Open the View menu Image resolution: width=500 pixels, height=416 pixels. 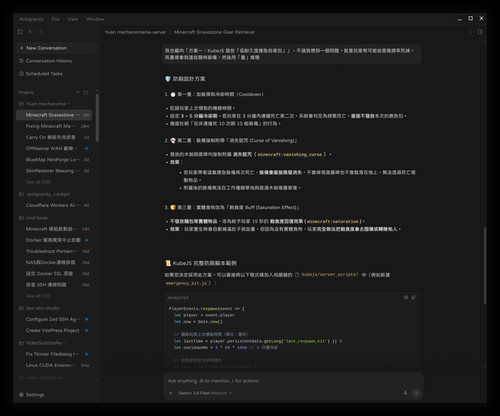coord(73,19)
